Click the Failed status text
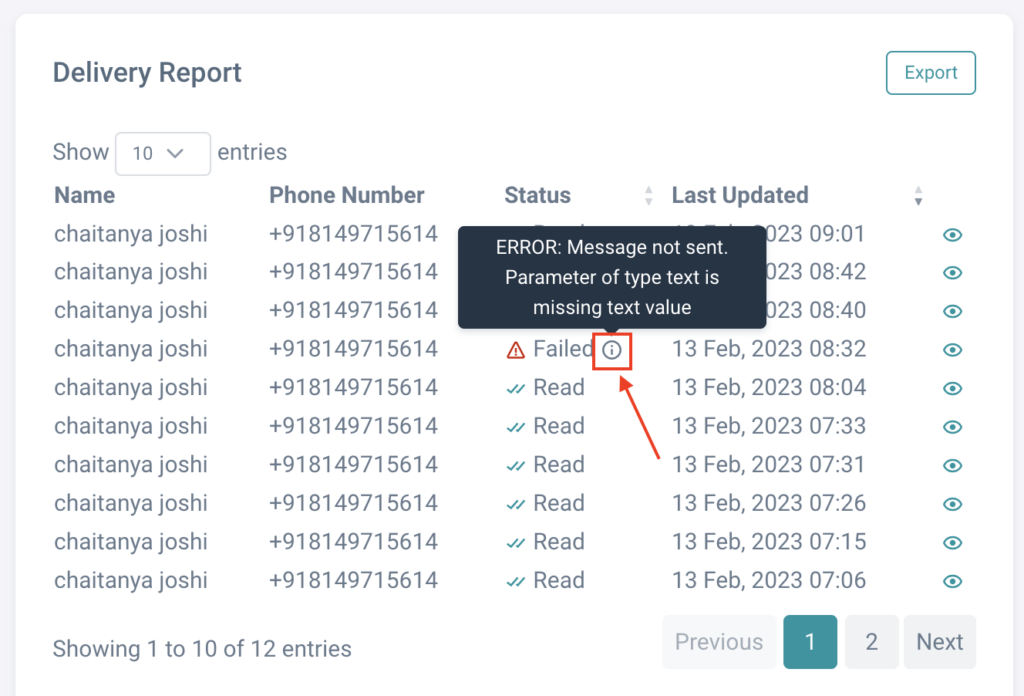 tap(563, 349)
